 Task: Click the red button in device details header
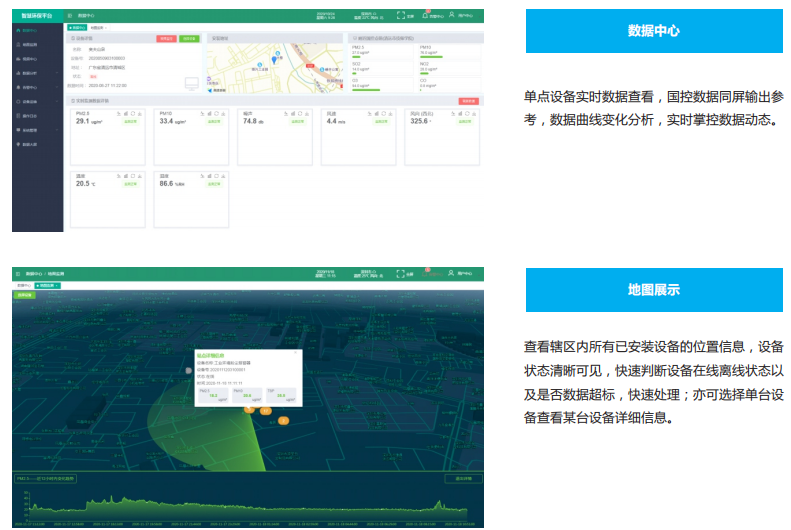[166, 38]
